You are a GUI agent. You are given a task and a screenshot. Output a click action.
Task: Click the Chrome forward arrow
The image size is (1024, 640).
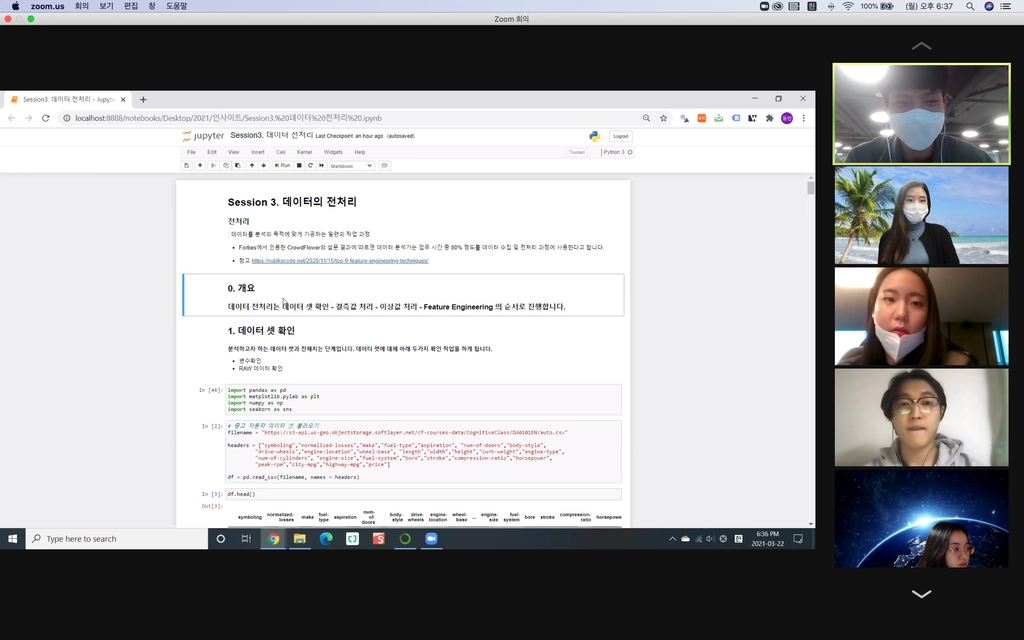tap(28, 118)
